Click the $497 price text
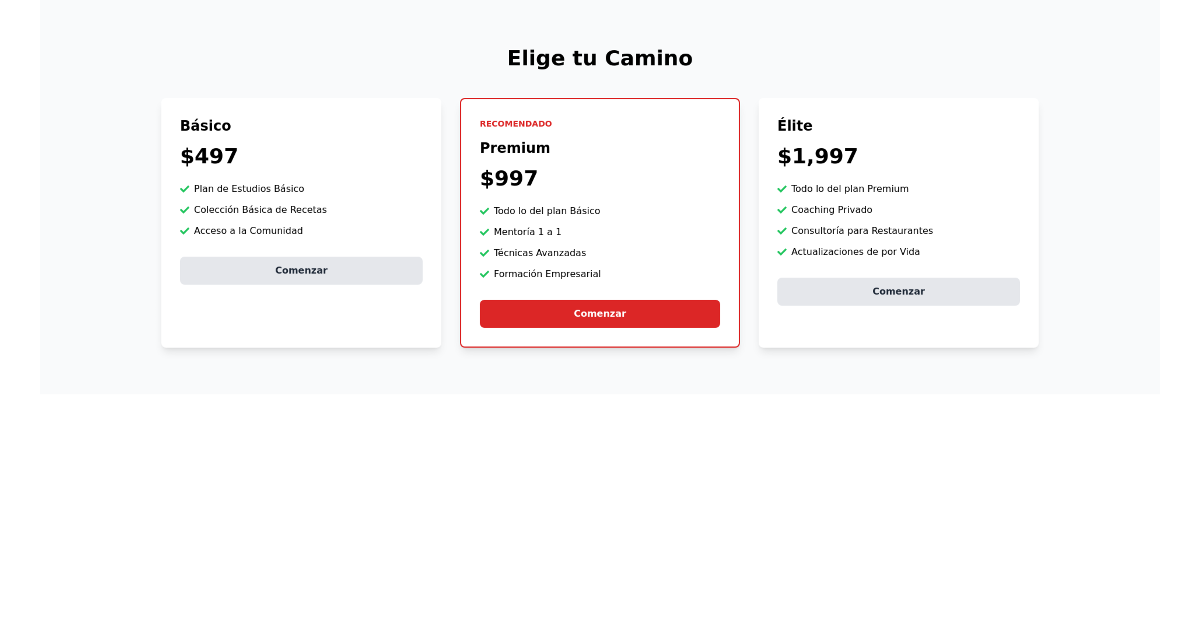 click(x=208, y=156)
